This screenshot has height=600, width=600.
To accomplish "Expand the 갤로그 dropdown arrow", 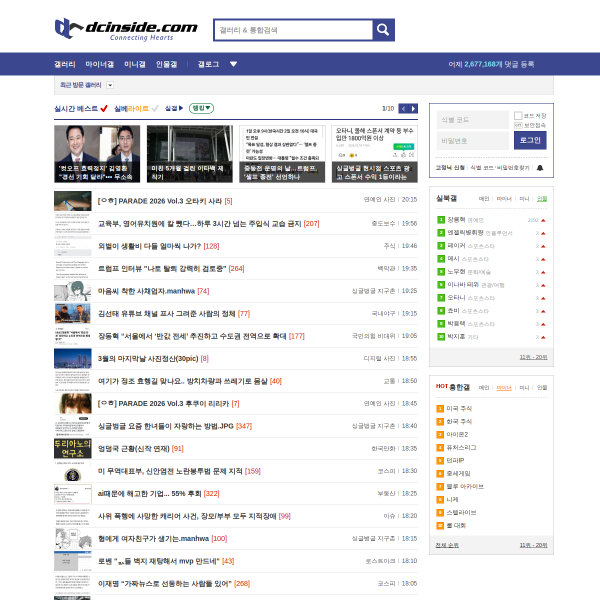I will point(233,64).
